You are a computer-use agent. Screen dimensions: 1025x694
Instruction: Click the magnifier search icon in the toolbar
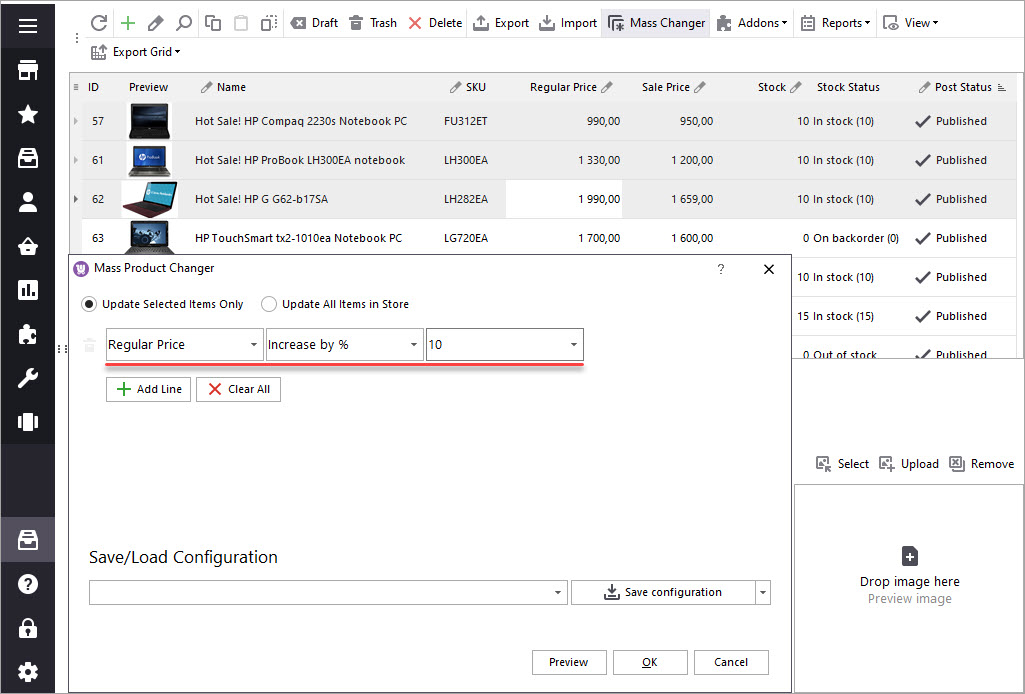tap(183, 23)
